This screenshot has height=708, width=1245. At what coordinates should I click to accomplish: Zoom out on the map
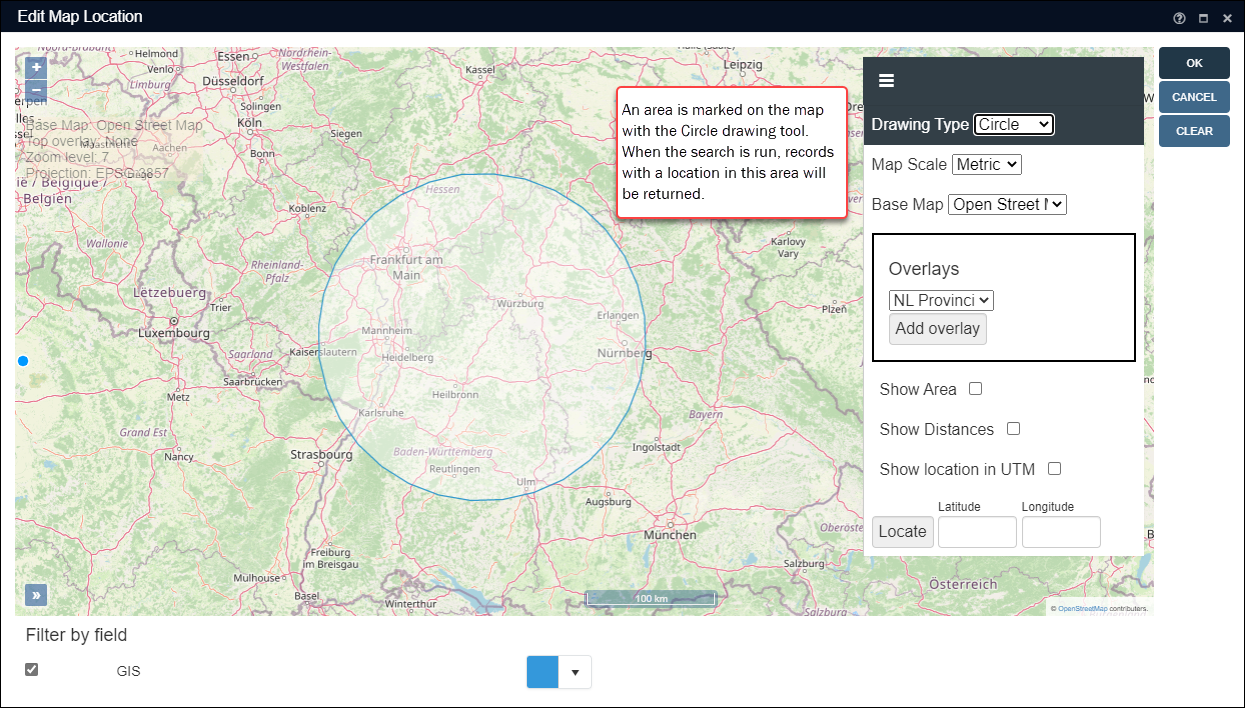pyautogui.click(x=36, y=90)
